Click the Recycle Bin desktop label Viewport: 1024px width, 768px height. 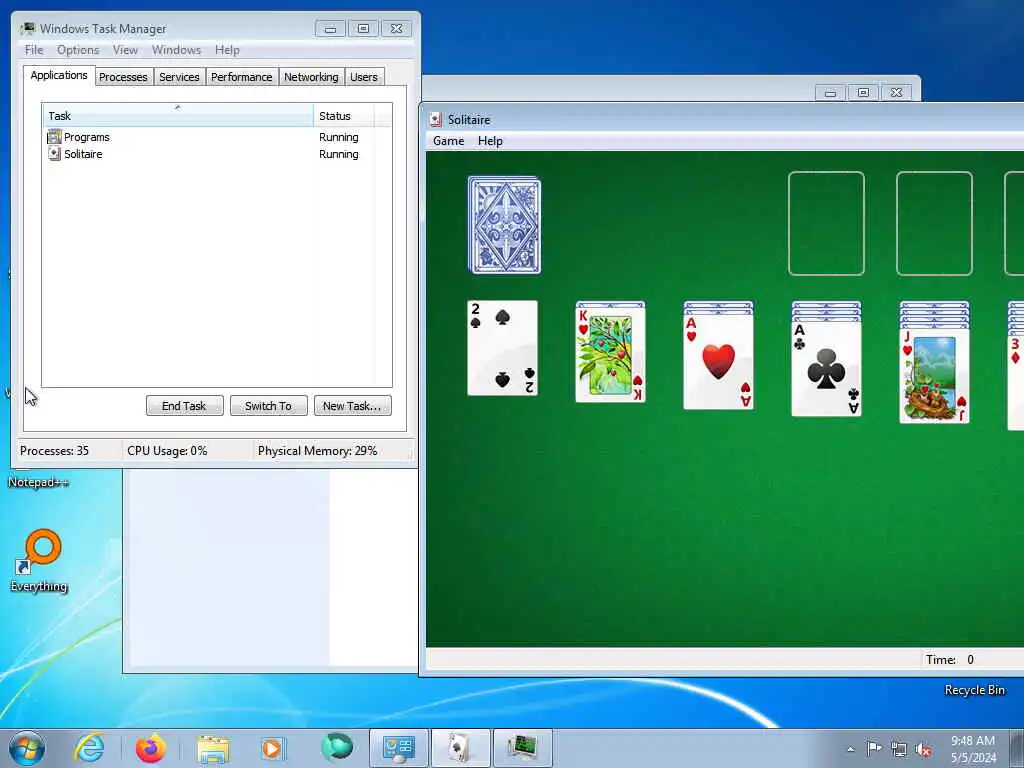click(975, 690)
